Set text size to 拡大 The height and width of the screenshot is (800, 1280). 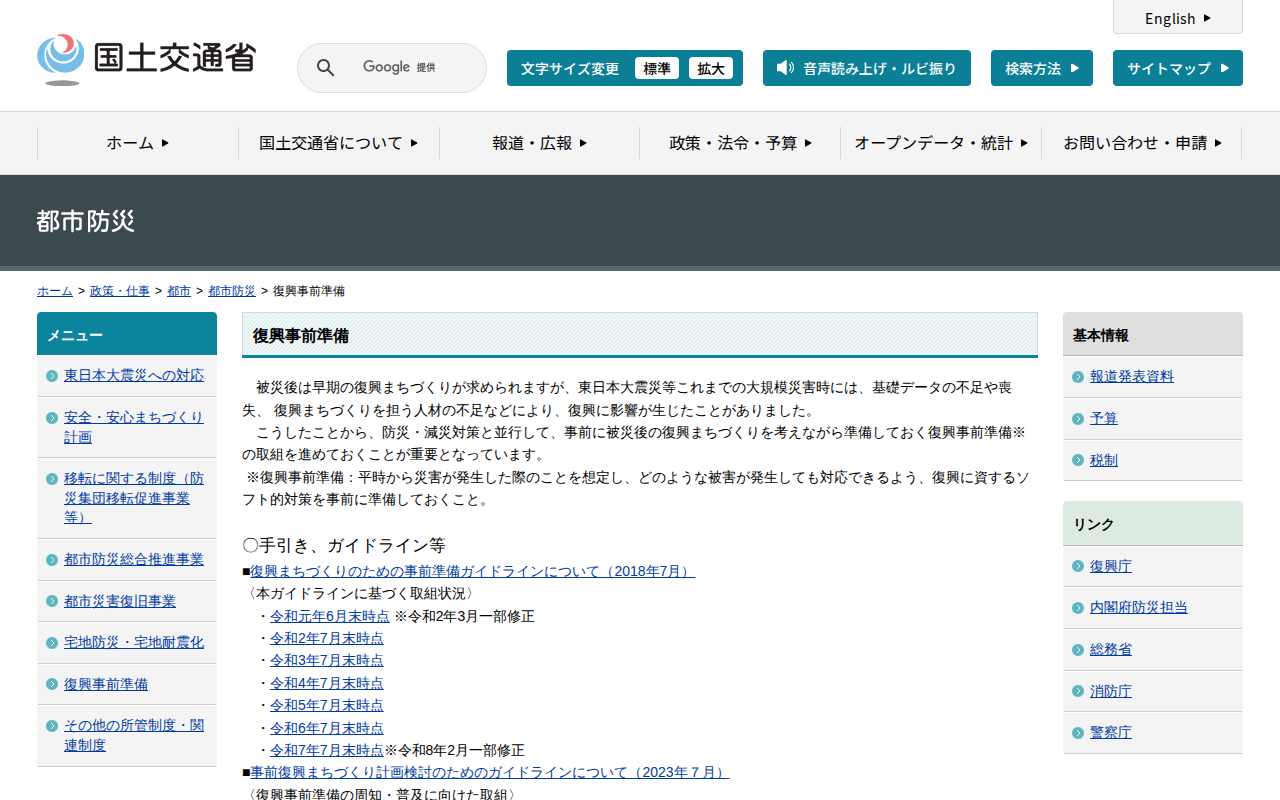(x=711, y=68)
